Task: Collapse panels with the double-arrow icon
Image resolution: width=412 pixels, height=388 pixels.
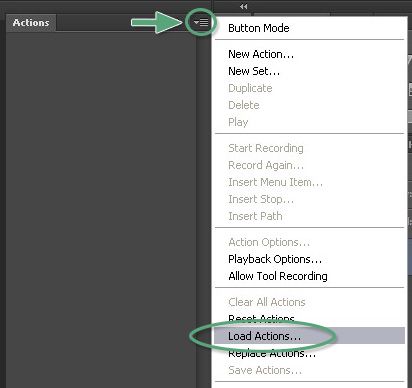Action: (244, 6)
